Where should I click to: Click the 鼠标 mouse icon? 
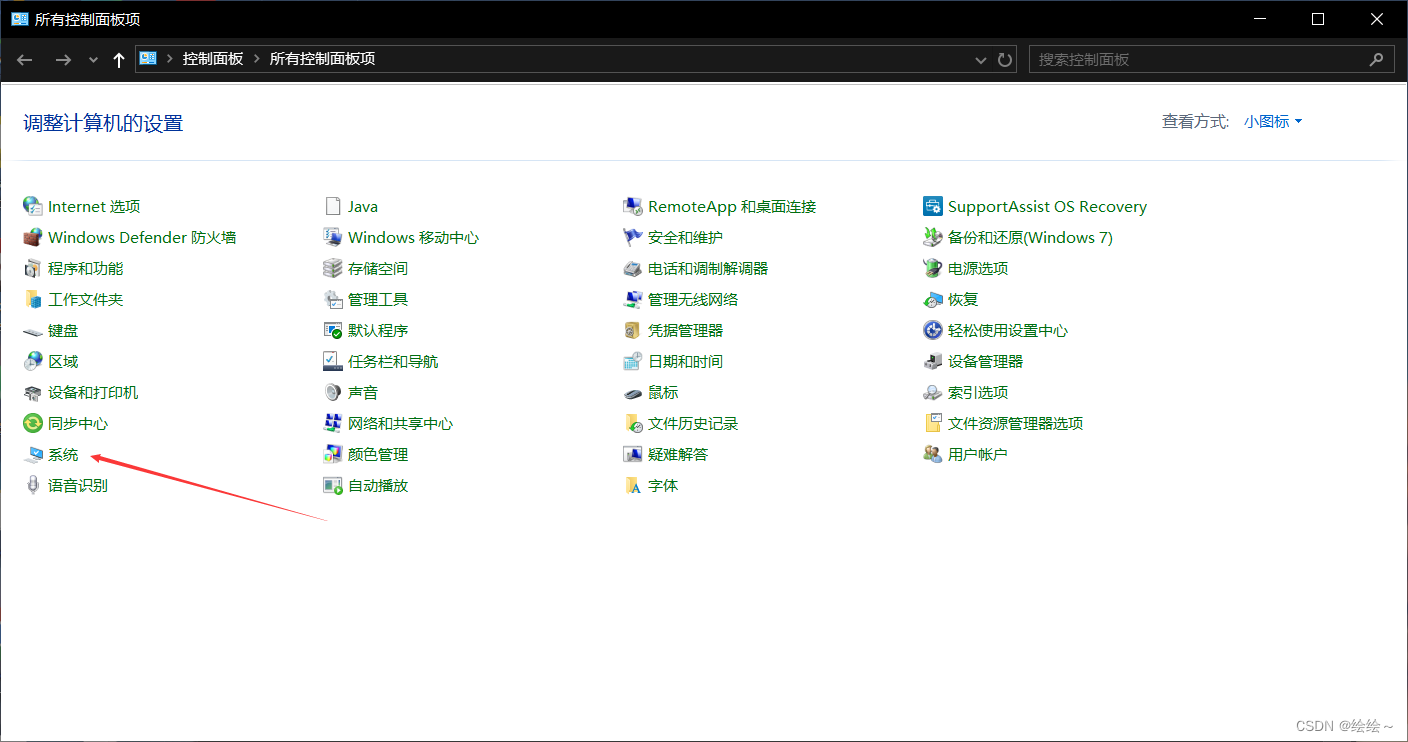(x=632, y=392)
